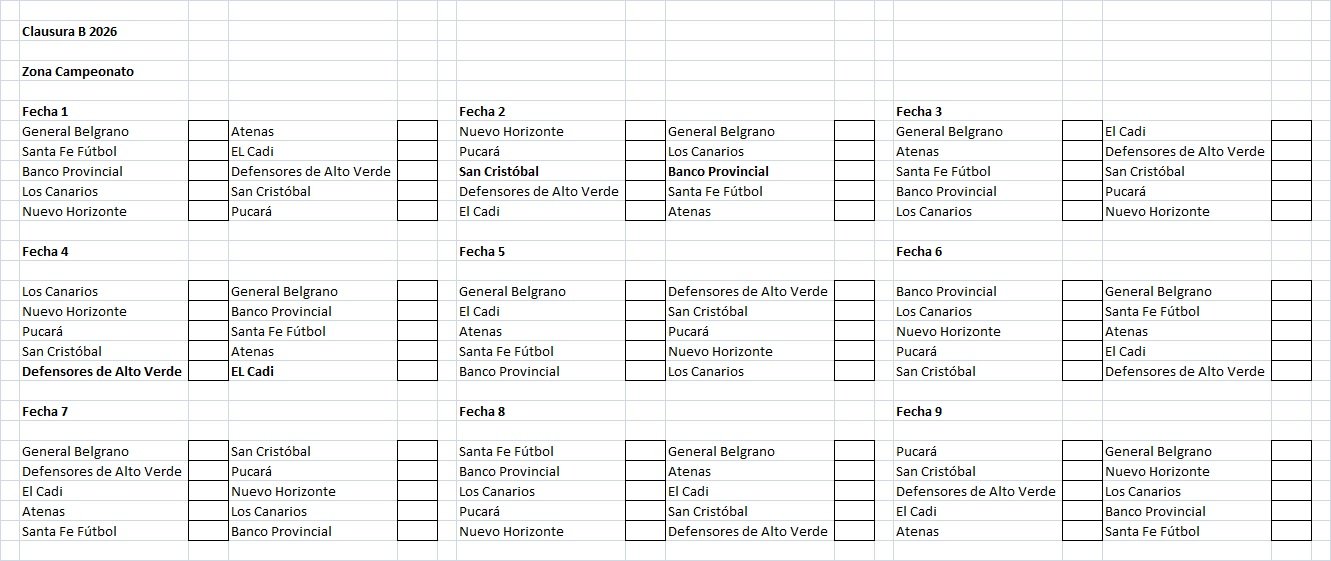Click score box beside Pucará in Fecha 9
Screen dimensions: 1331x561
(x=1082, y=451)
